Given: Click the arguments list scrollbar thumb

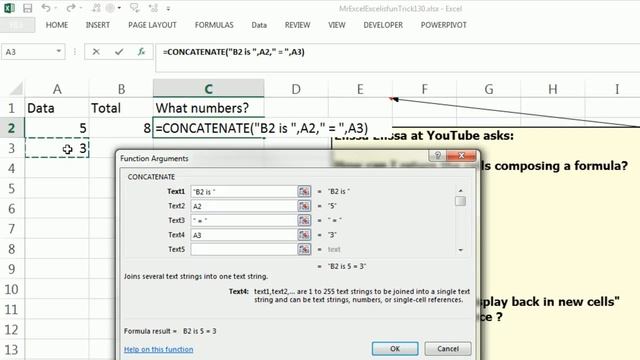Looking at the screenshot, I should (460, 201).
